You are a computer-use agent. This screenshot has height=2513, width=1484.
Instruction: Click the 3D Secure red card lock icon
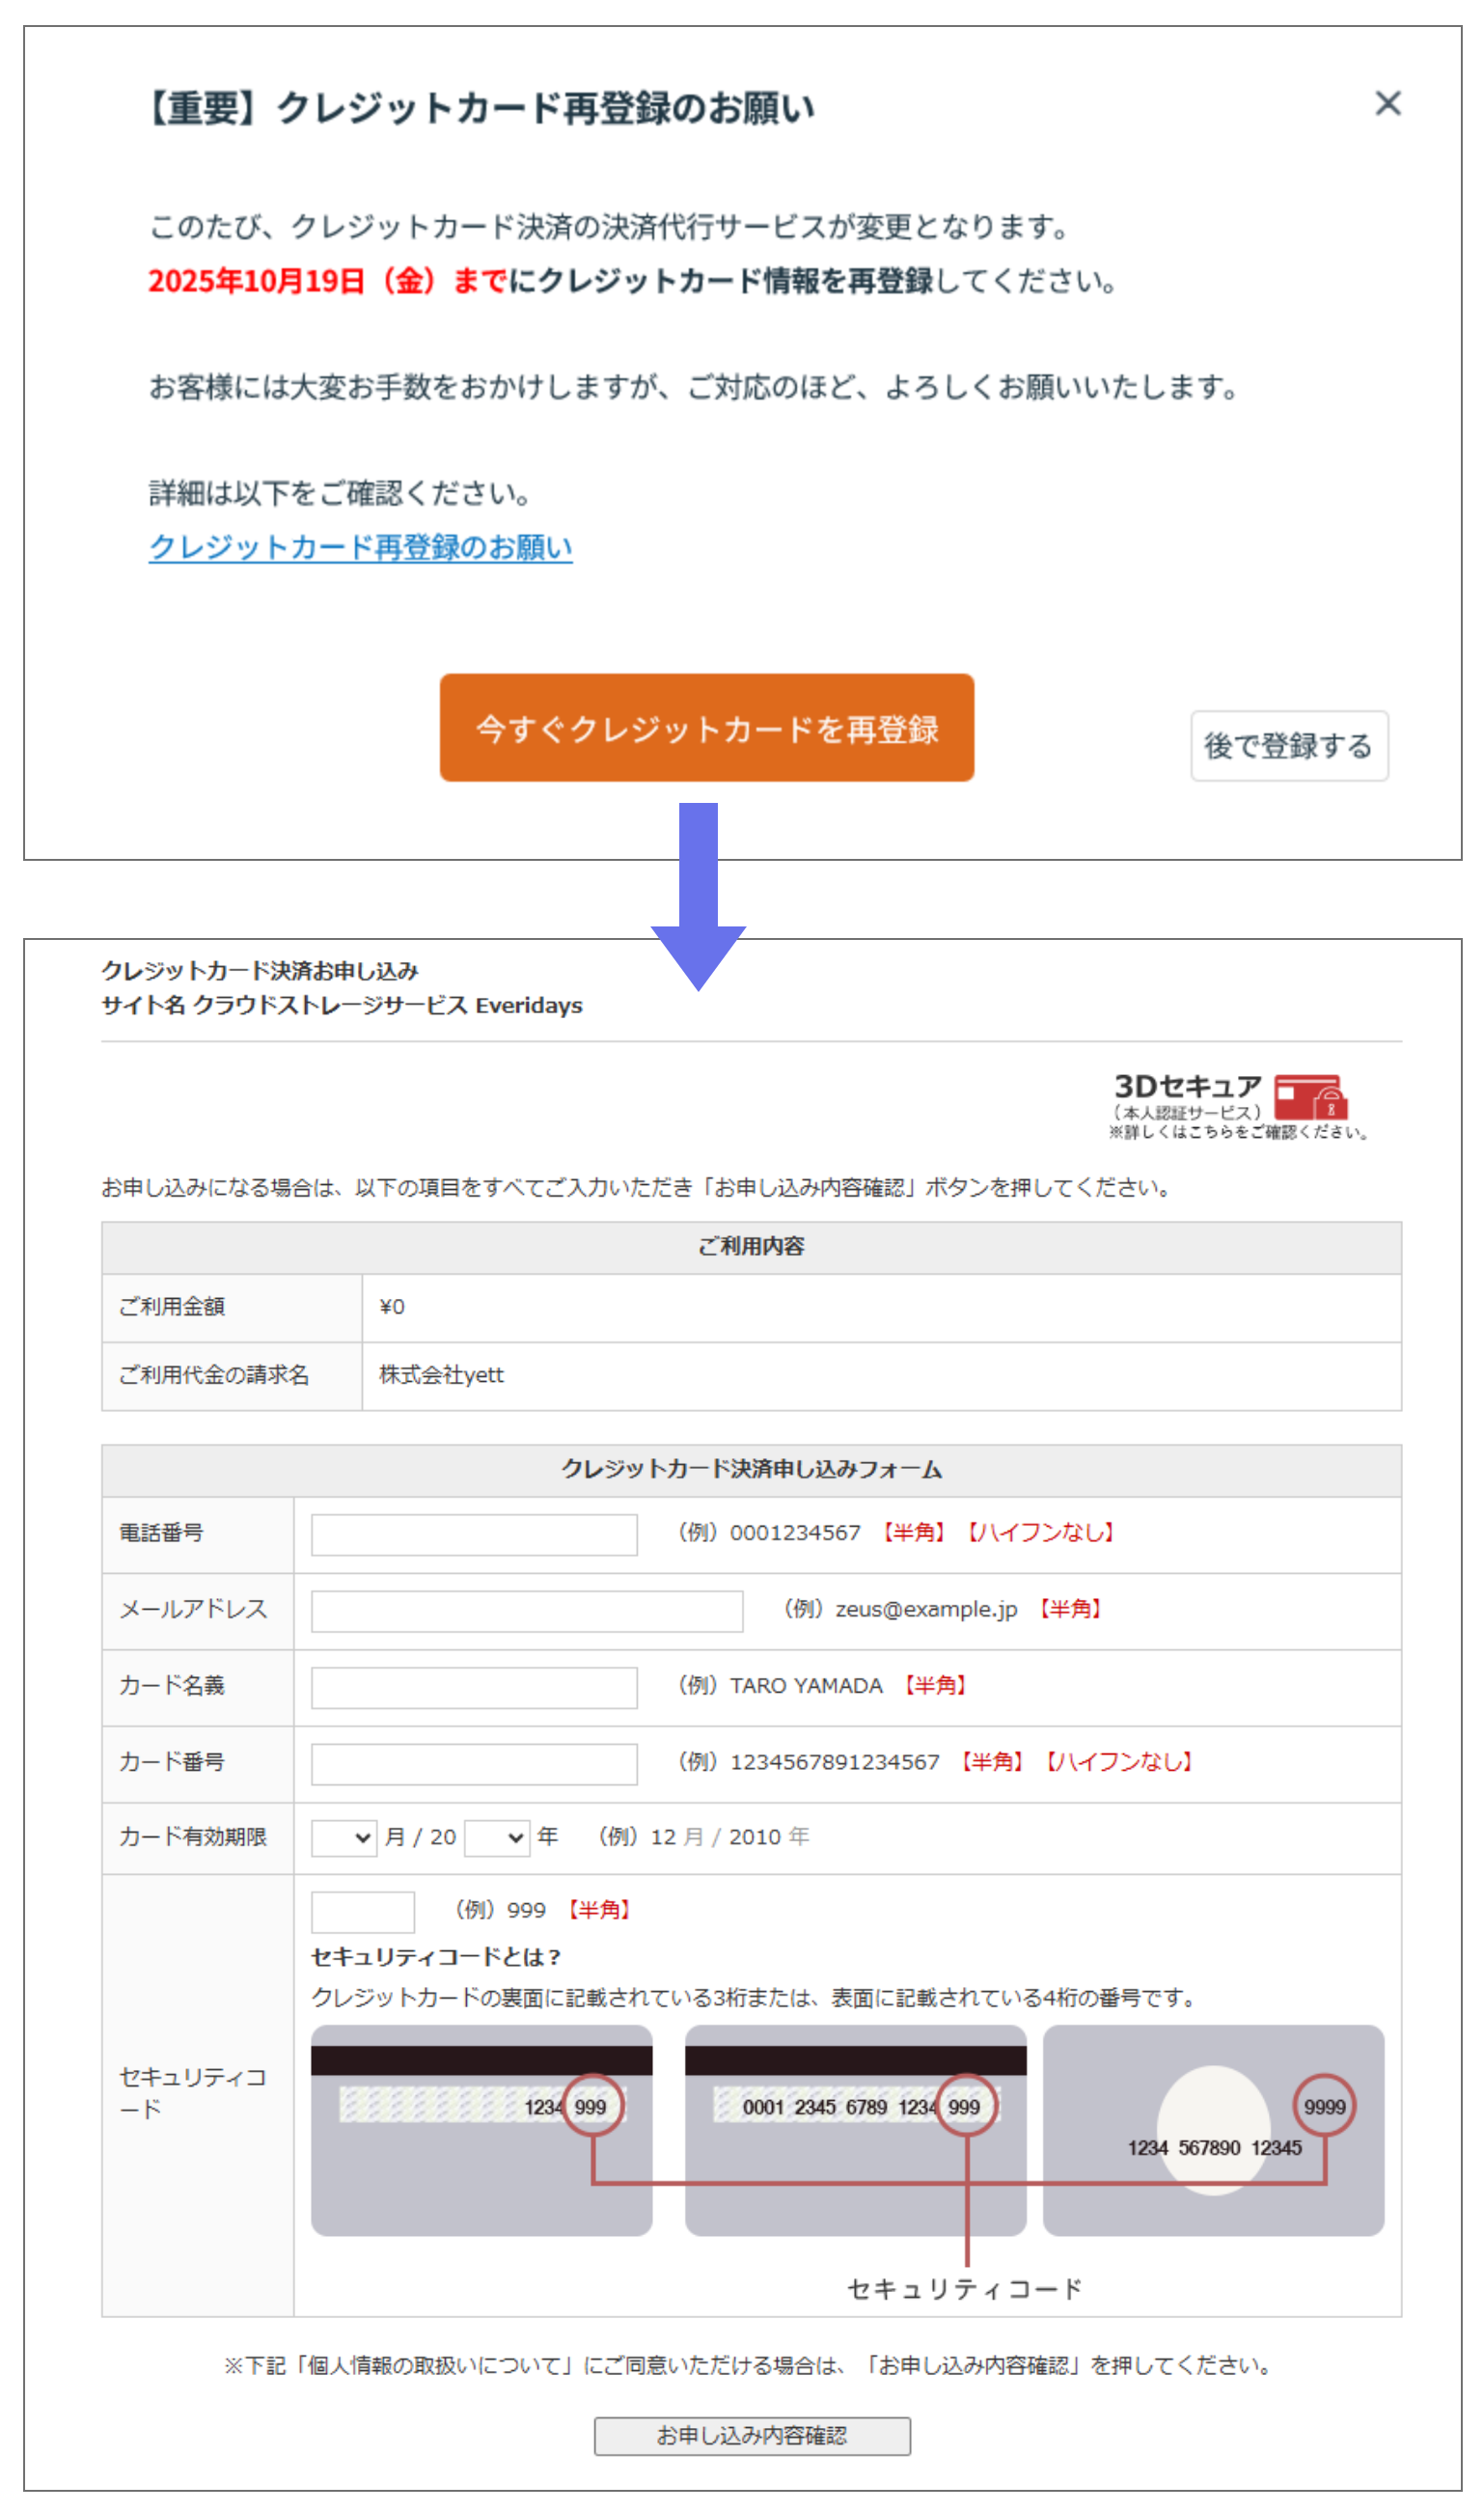click(x=1310, y=1097)
